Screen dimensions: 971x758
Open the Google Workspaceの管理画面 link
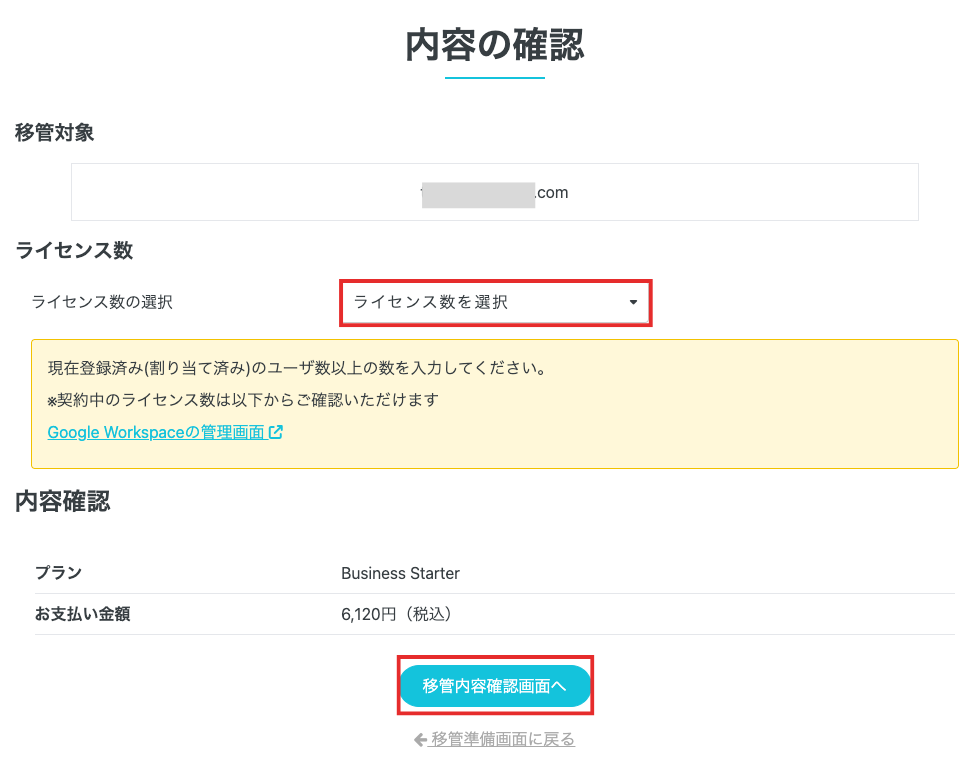[x=165, y=432]
